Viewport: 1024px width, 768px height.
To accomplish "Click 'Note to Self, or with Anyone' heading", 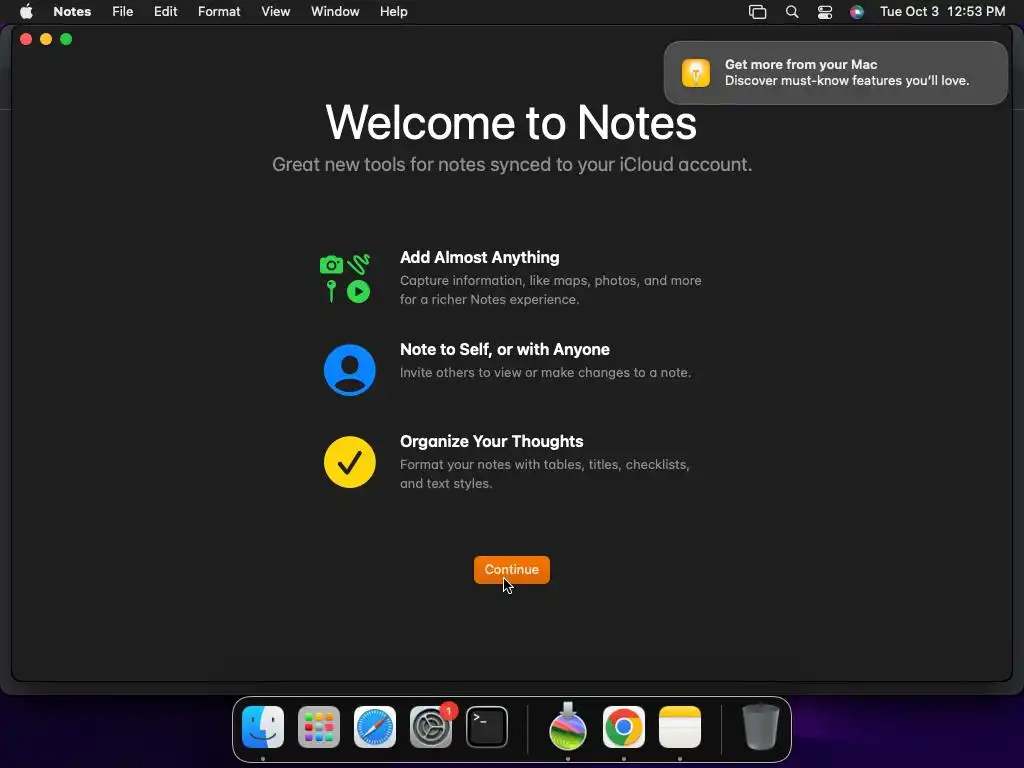I will click(x=505, y=349).
